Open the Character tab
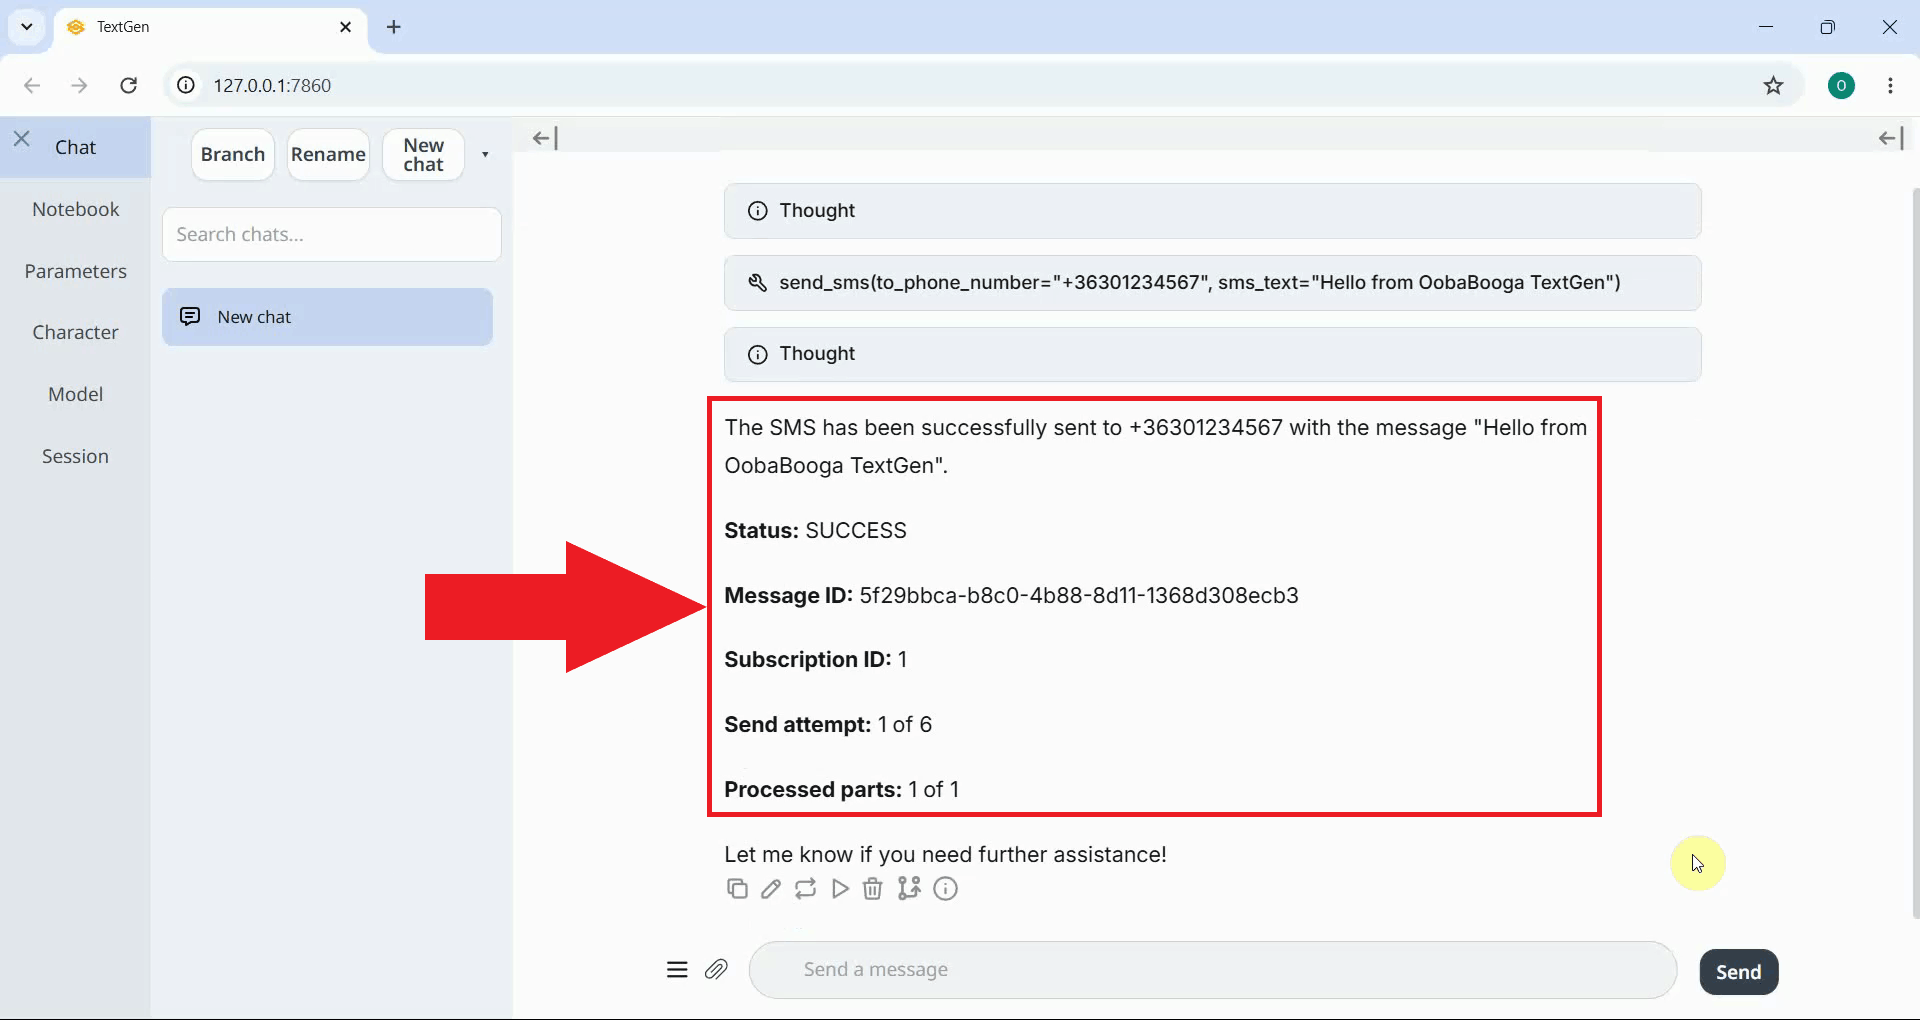This screenshot has width=1920, height=1020. (x=75, y=332)
